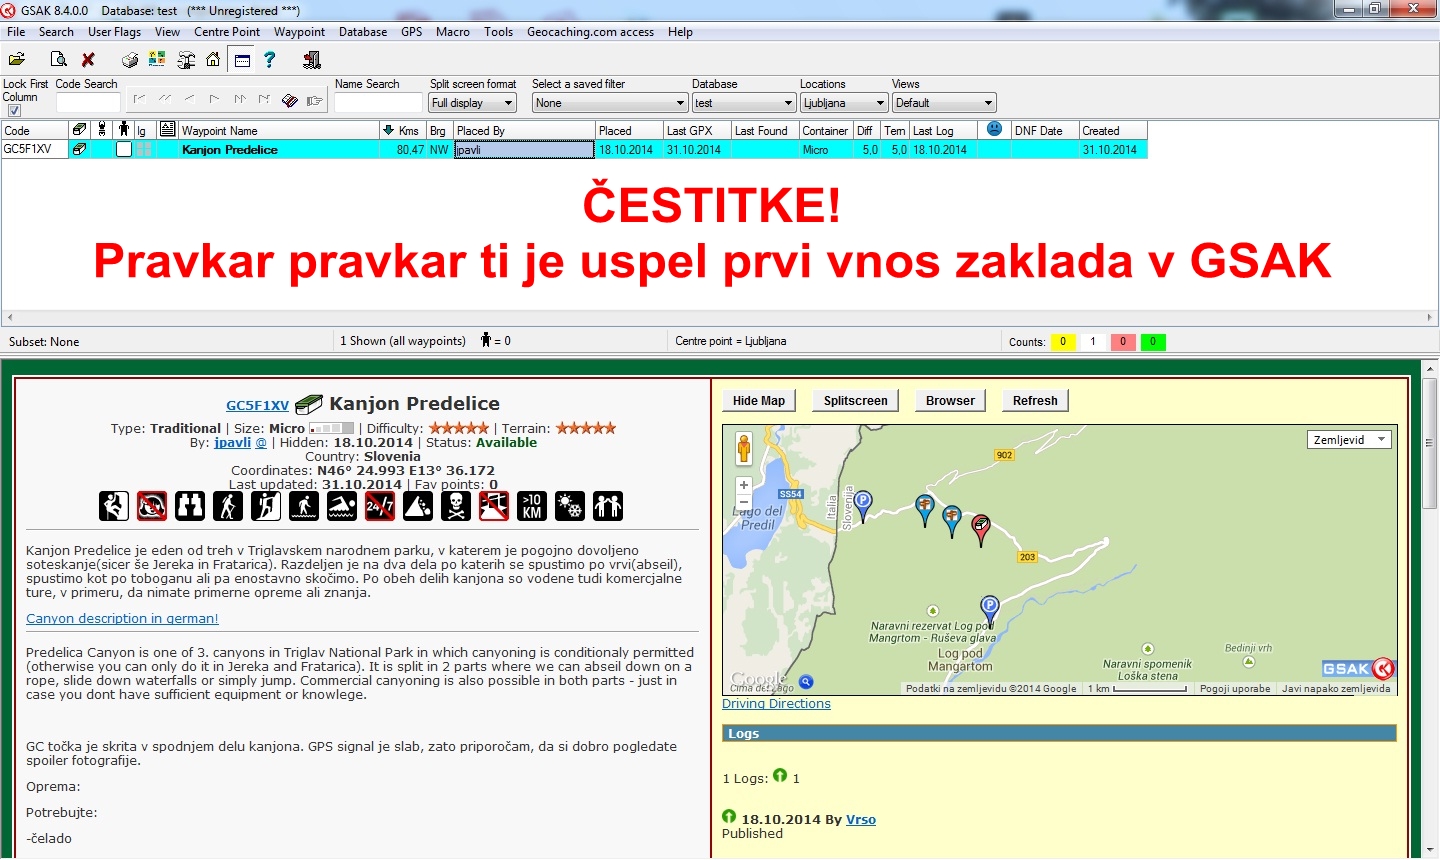Click the climbing gear attribute icon
Image resolution: width=1440 pixels, height=860 pixels.
[x=114, y=506]
